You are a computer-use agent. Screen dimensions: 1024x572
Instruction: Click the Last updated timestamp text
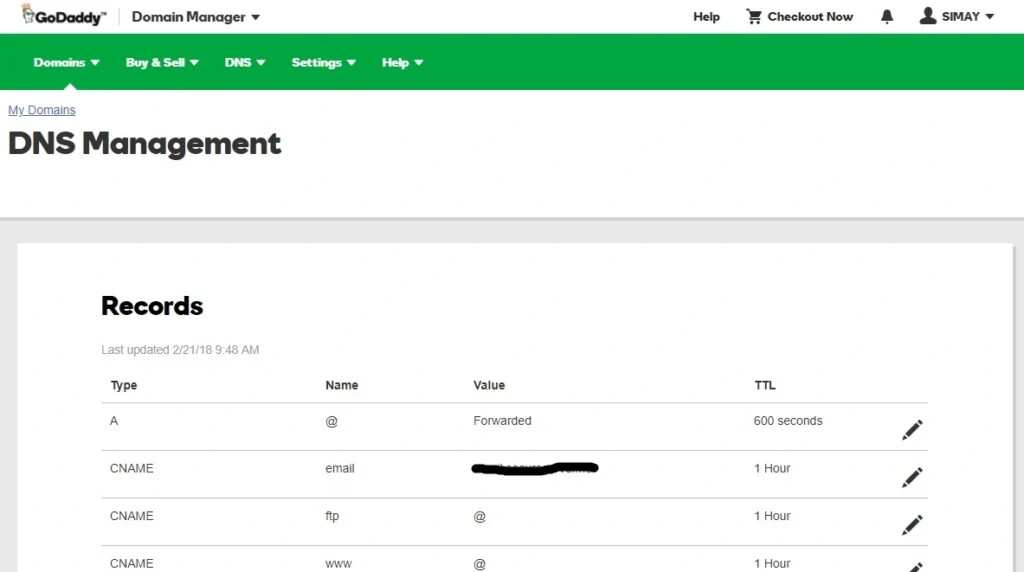[x=180, y=350]
